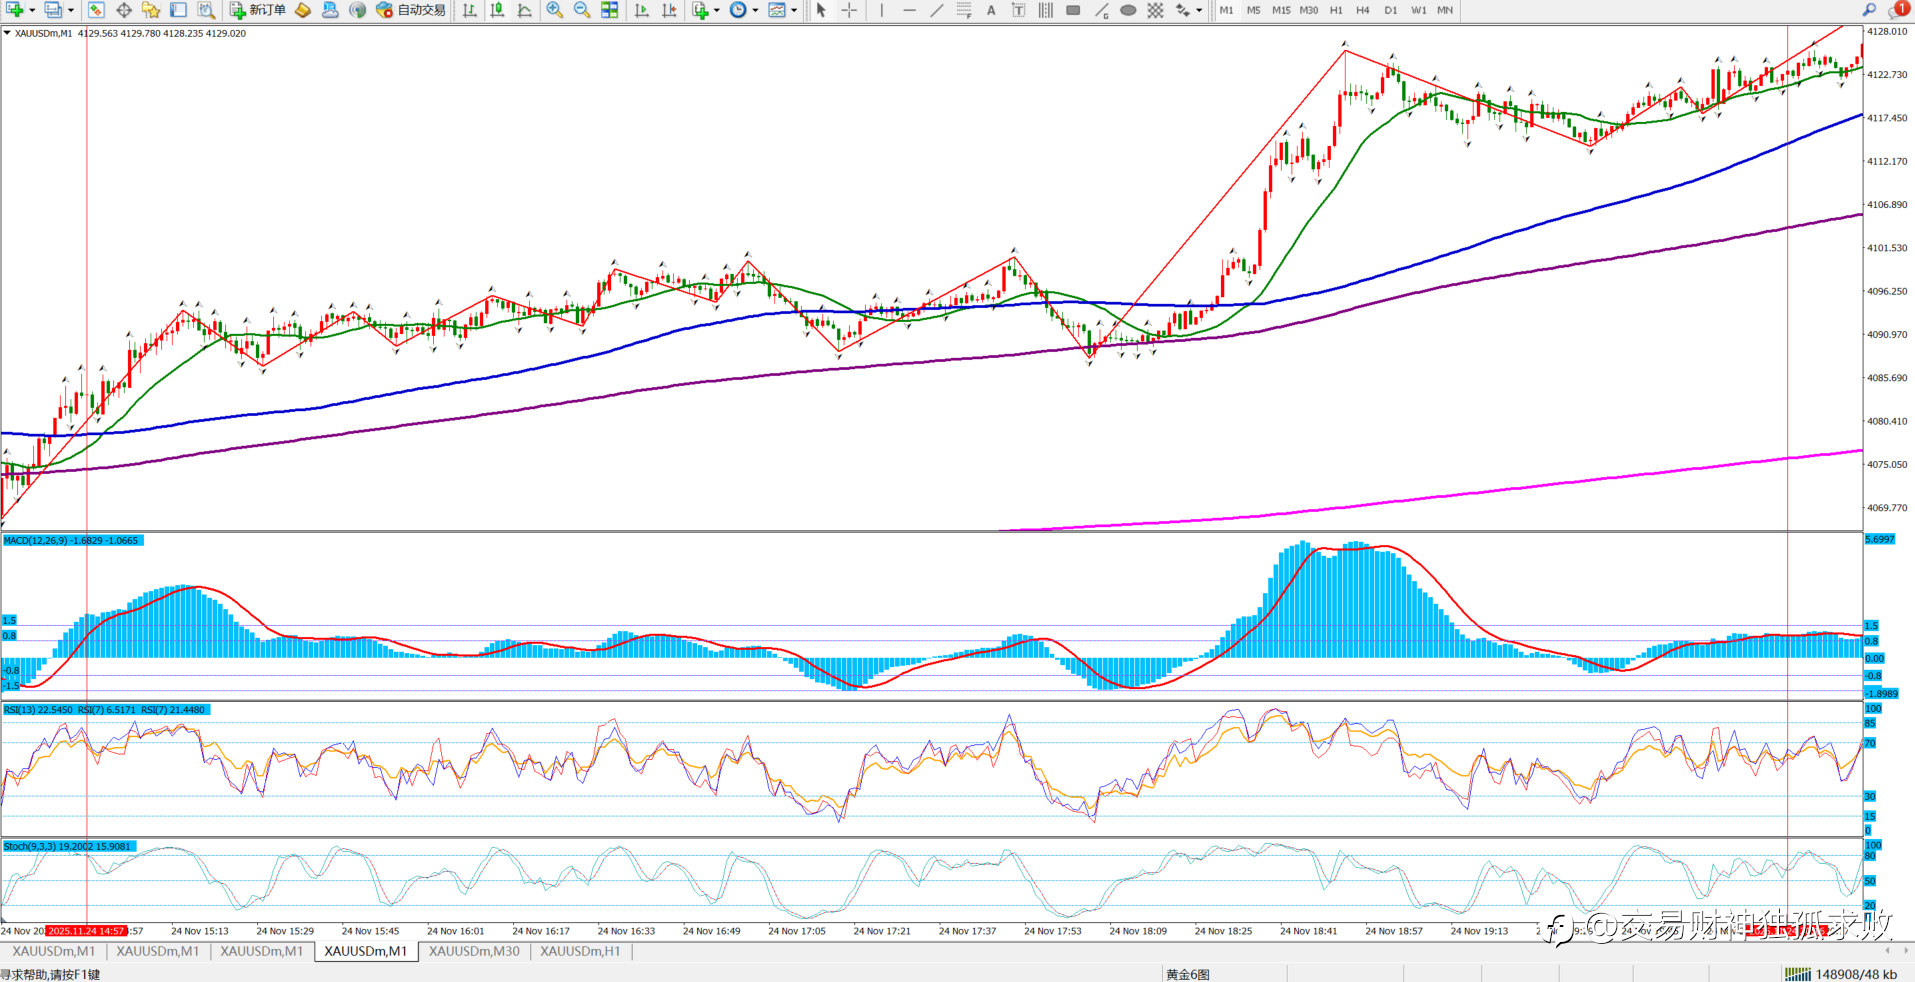1915x982 pixels.
Task: Select the crosshair cursor tool
Action: pos(849,10)
